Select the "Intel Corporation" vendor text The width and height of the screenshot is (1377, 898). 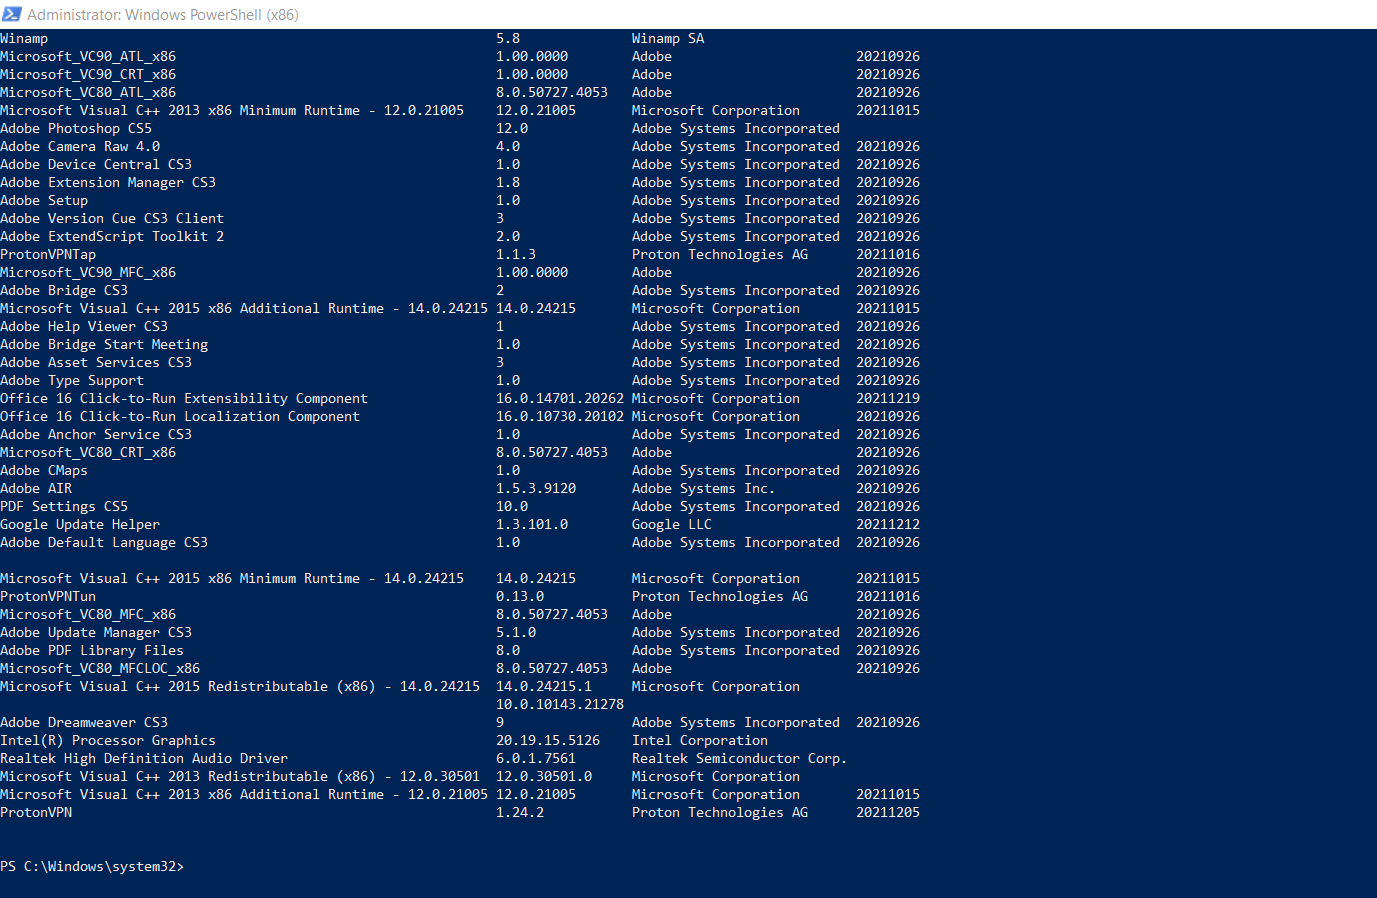700,741
